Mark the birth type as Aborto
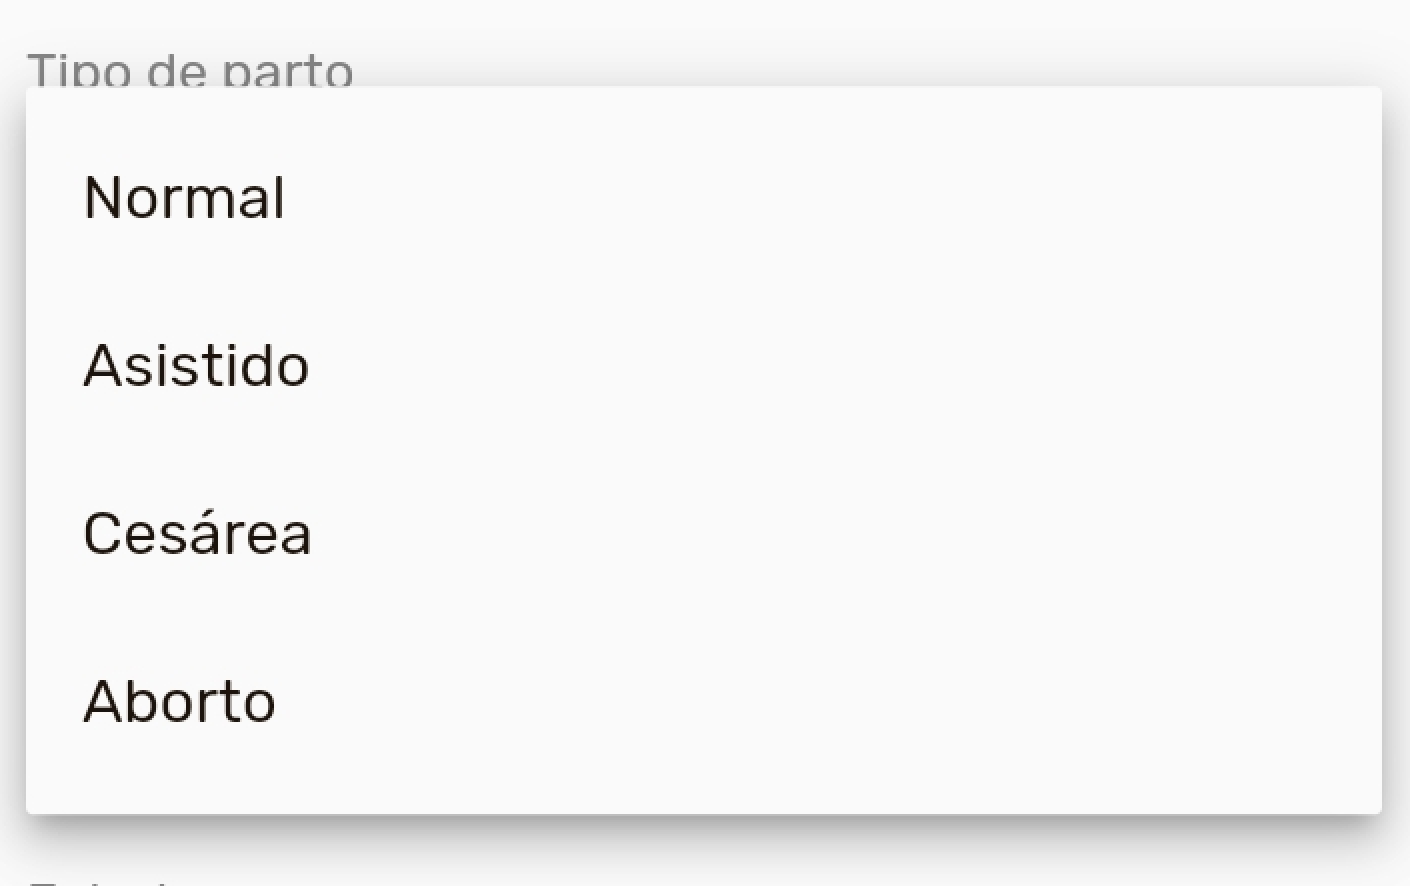The image size is (1410, 886). (180, 701)
